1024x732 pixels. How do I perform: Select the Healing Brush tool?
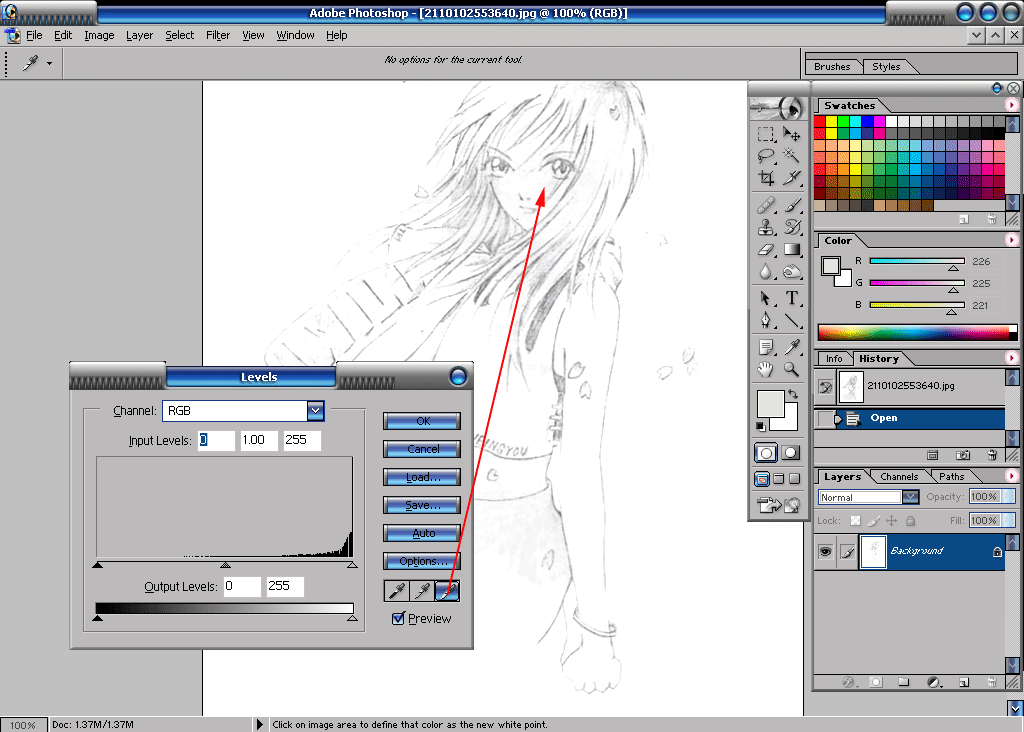pyautogui.click(x=766, y=206)
